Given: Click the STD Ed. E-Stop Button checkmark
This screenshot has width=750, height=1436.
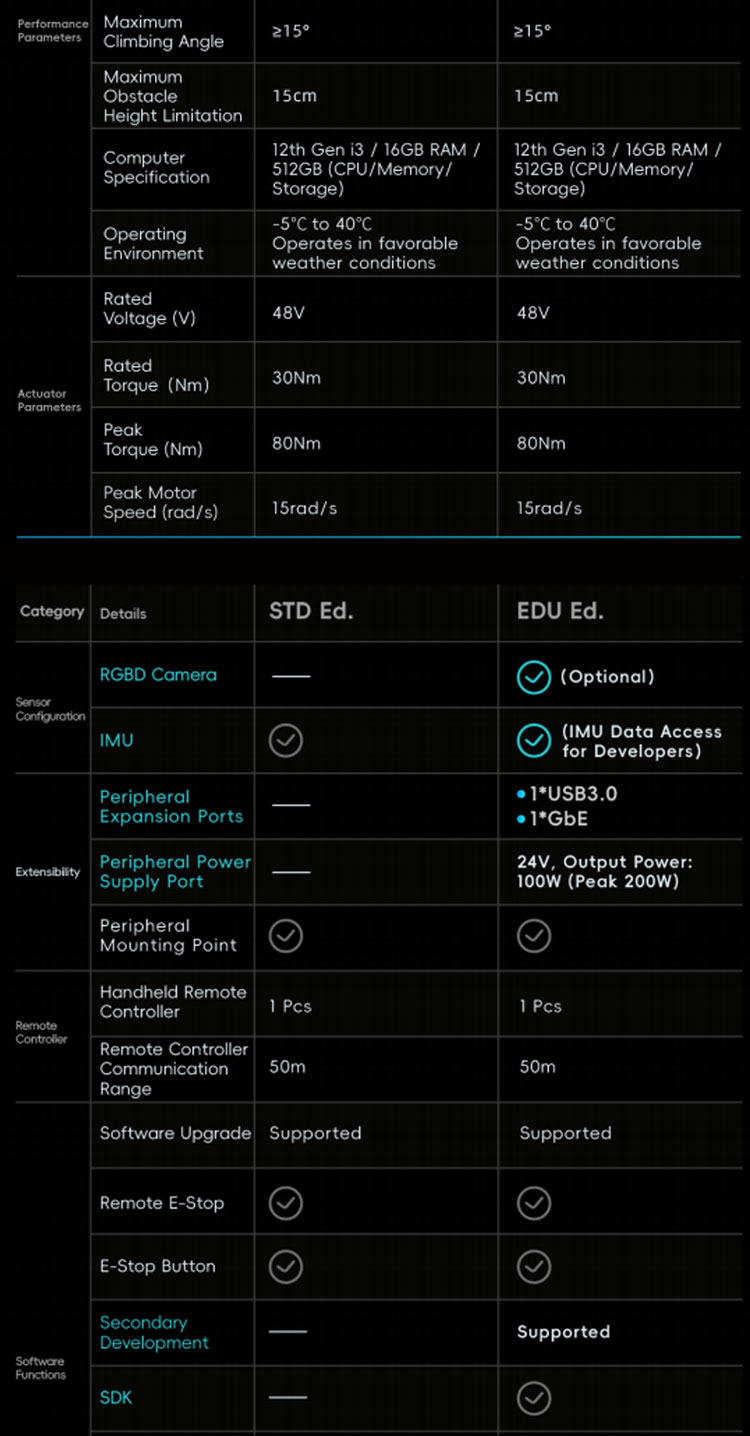Looking at the screenshot, I should pyautogui.click(x=286, y=1267).
